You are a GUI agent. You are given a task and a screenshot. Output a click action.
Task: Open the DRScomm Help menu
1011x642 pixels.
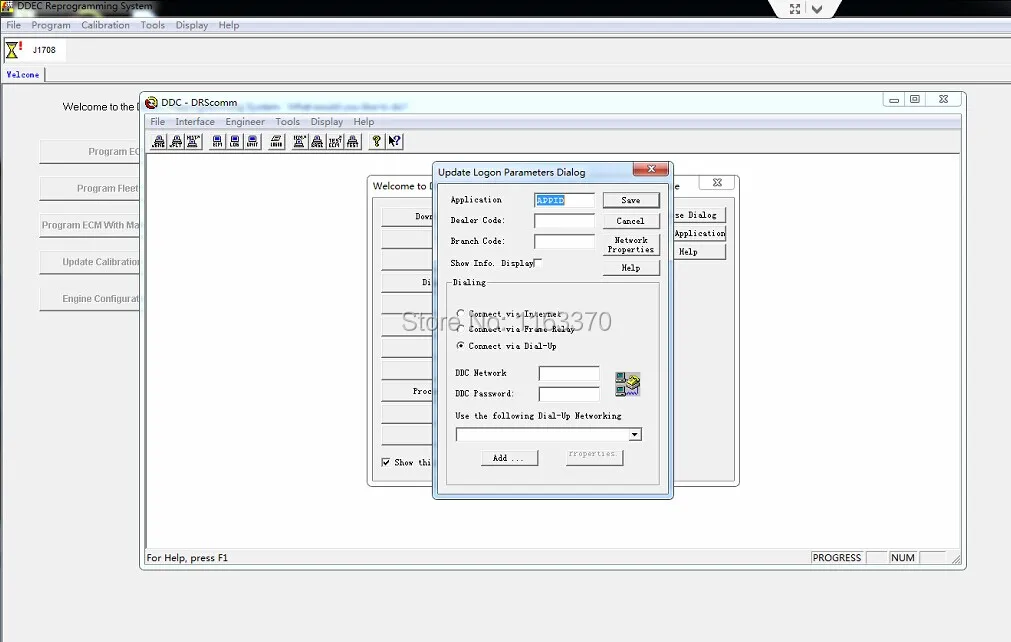pos(364,122)
